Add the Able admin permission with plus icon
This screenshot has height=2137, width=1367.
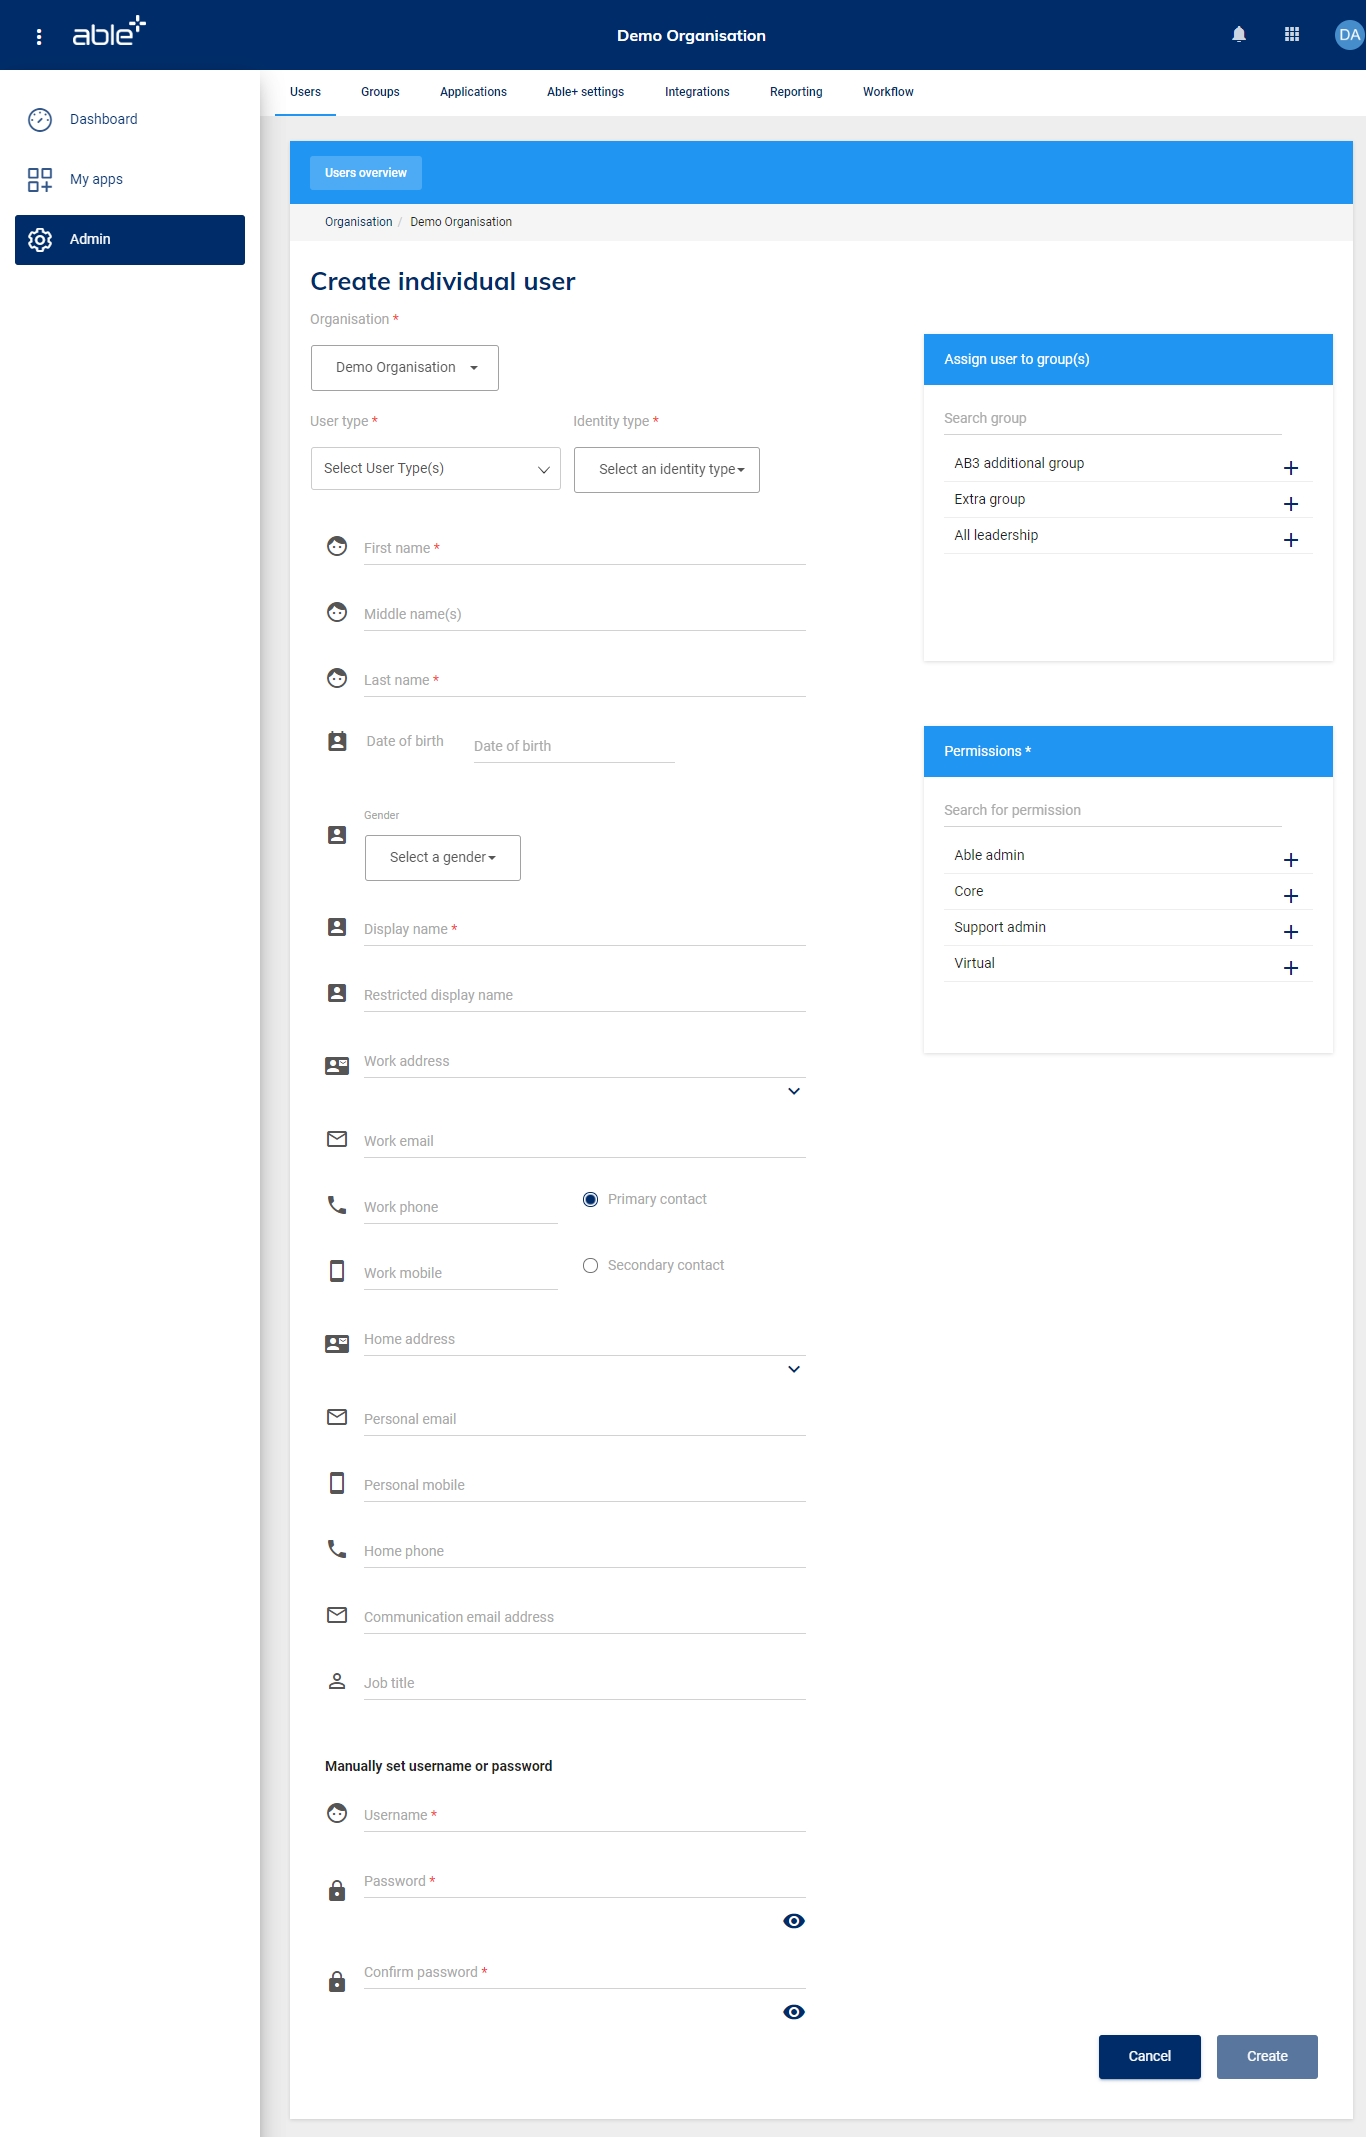(x=1290, y=860)
